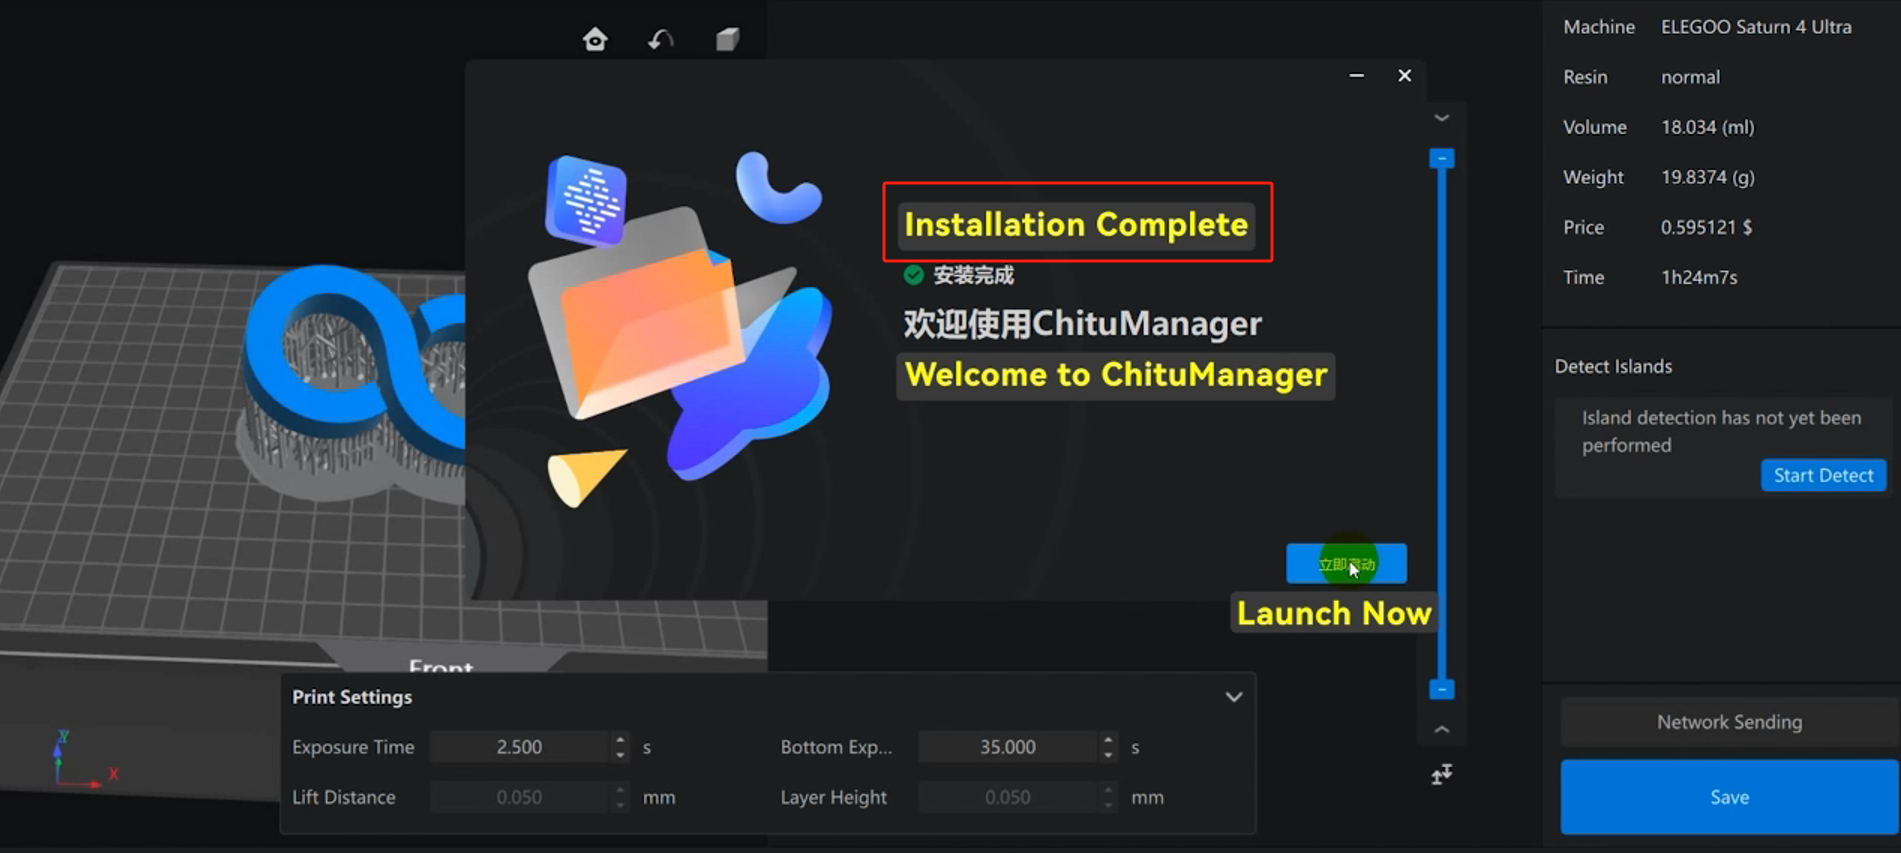Click the layer flip icon below the slider
The image size is (1901, 853).
(x=1441, y=774)
